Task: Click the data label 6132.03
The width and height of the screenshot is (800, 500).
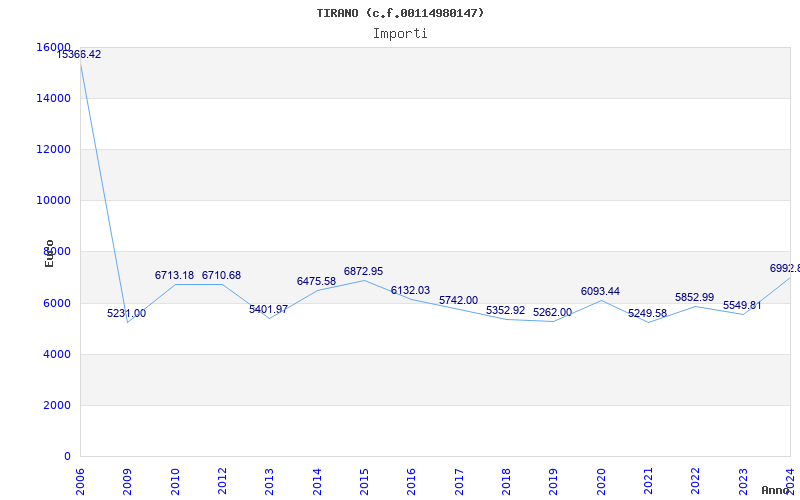Action: pos(410,290)
